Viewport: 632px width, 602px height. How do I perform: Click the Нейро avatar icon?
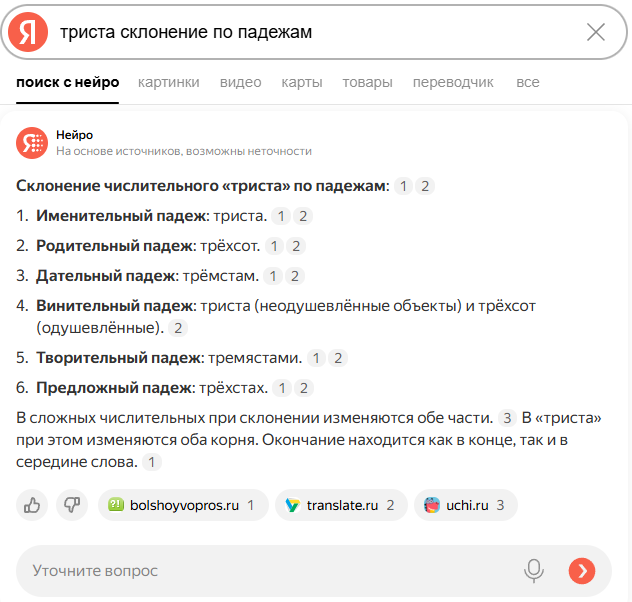[x=32, y=143]
